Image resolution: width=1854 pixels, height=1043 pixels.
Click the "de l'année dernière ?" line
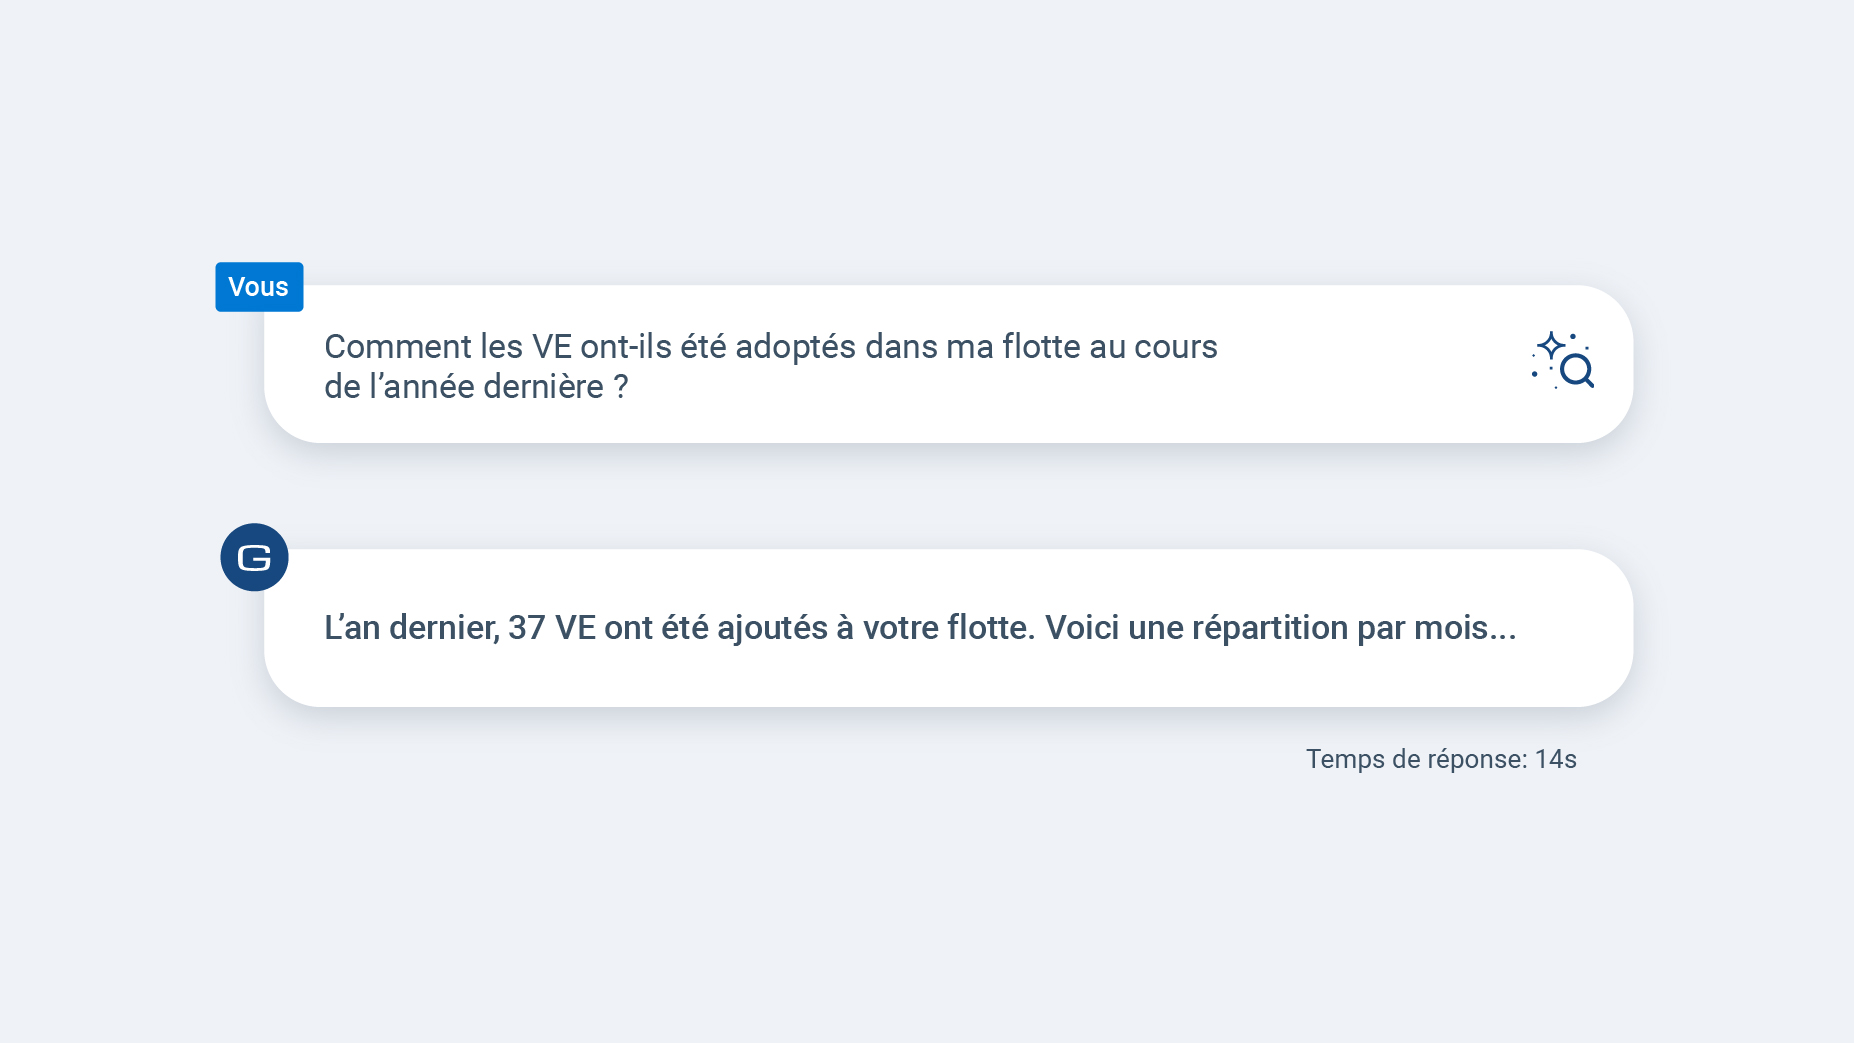pos(476,387)
